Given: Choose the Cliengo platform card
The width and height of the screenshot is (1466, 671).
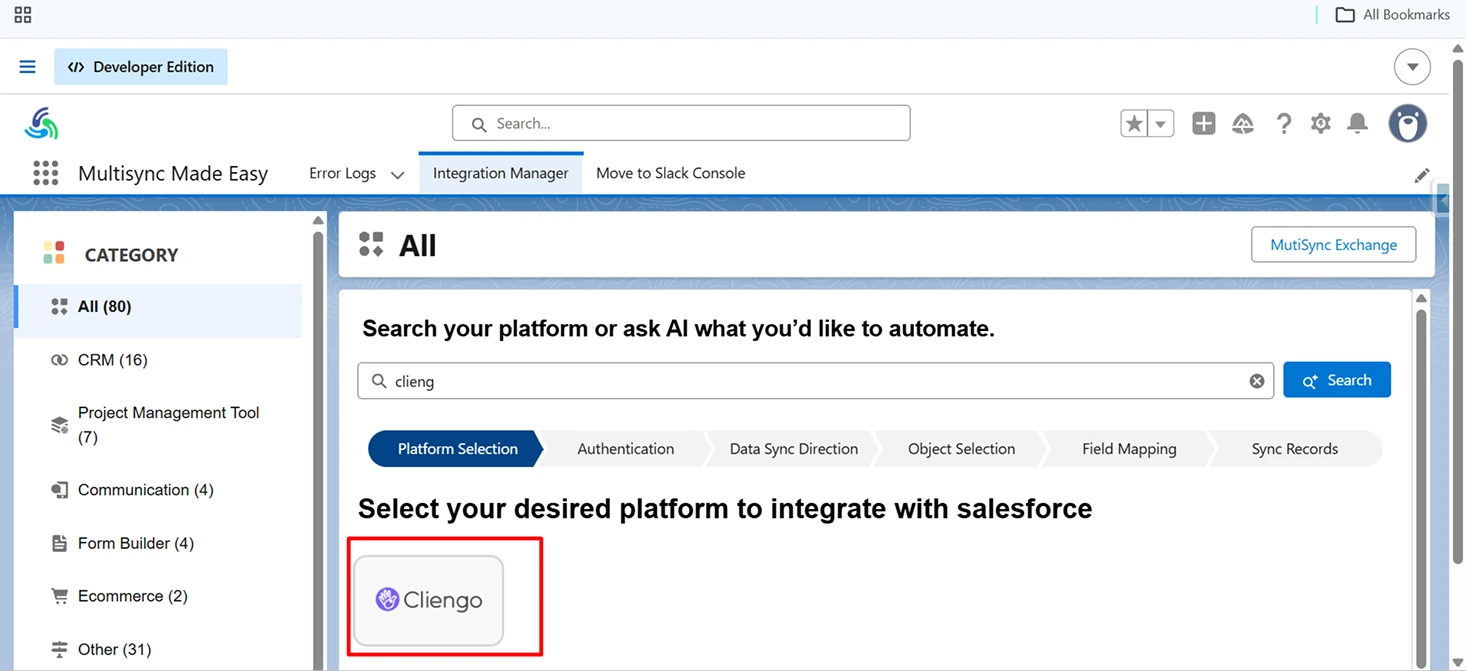Looking at the screenshot, I should (x=428, y=600).
